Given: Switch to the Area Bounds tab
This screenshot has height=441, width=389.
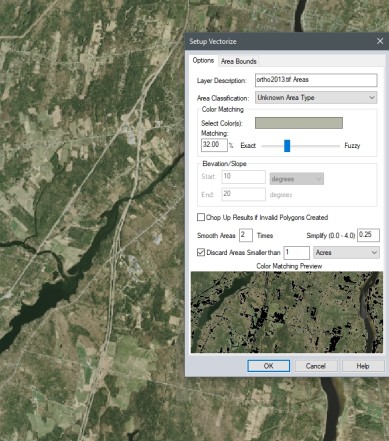Looking at the screenshot, I should (x=239, y=61).
